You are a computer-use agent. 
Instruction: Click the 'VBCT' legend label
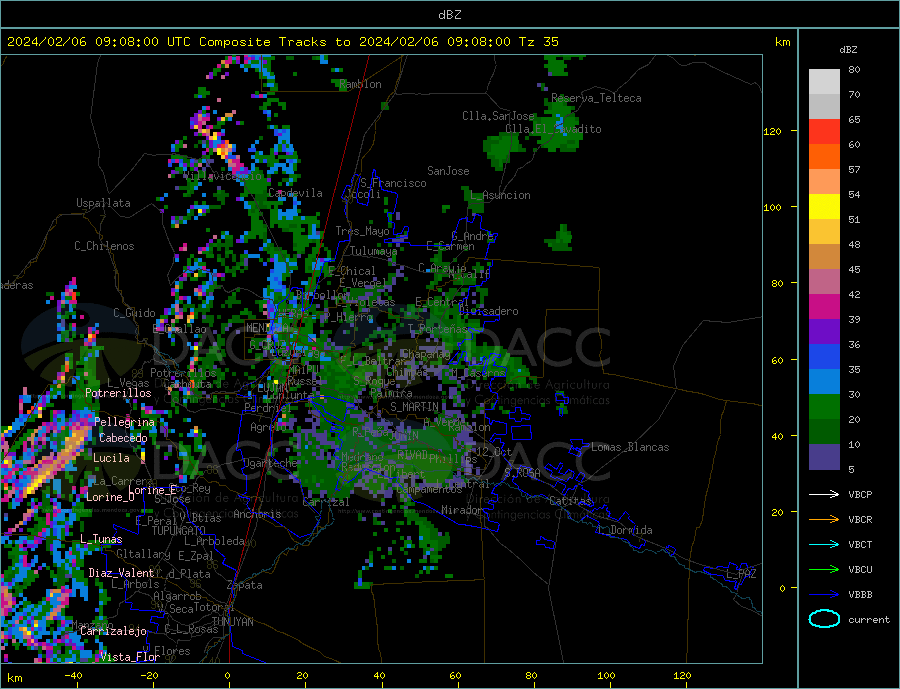(860, 544)
